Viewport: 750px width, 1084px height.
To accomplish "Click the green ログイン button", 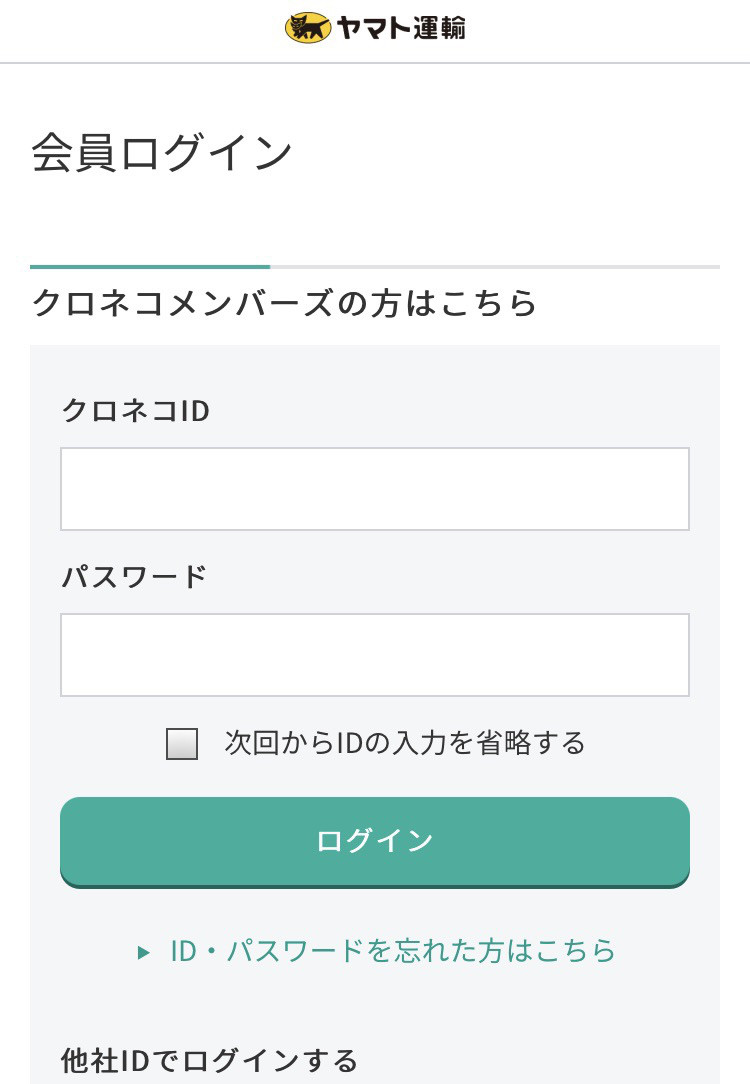I will [x=375, y=842].
